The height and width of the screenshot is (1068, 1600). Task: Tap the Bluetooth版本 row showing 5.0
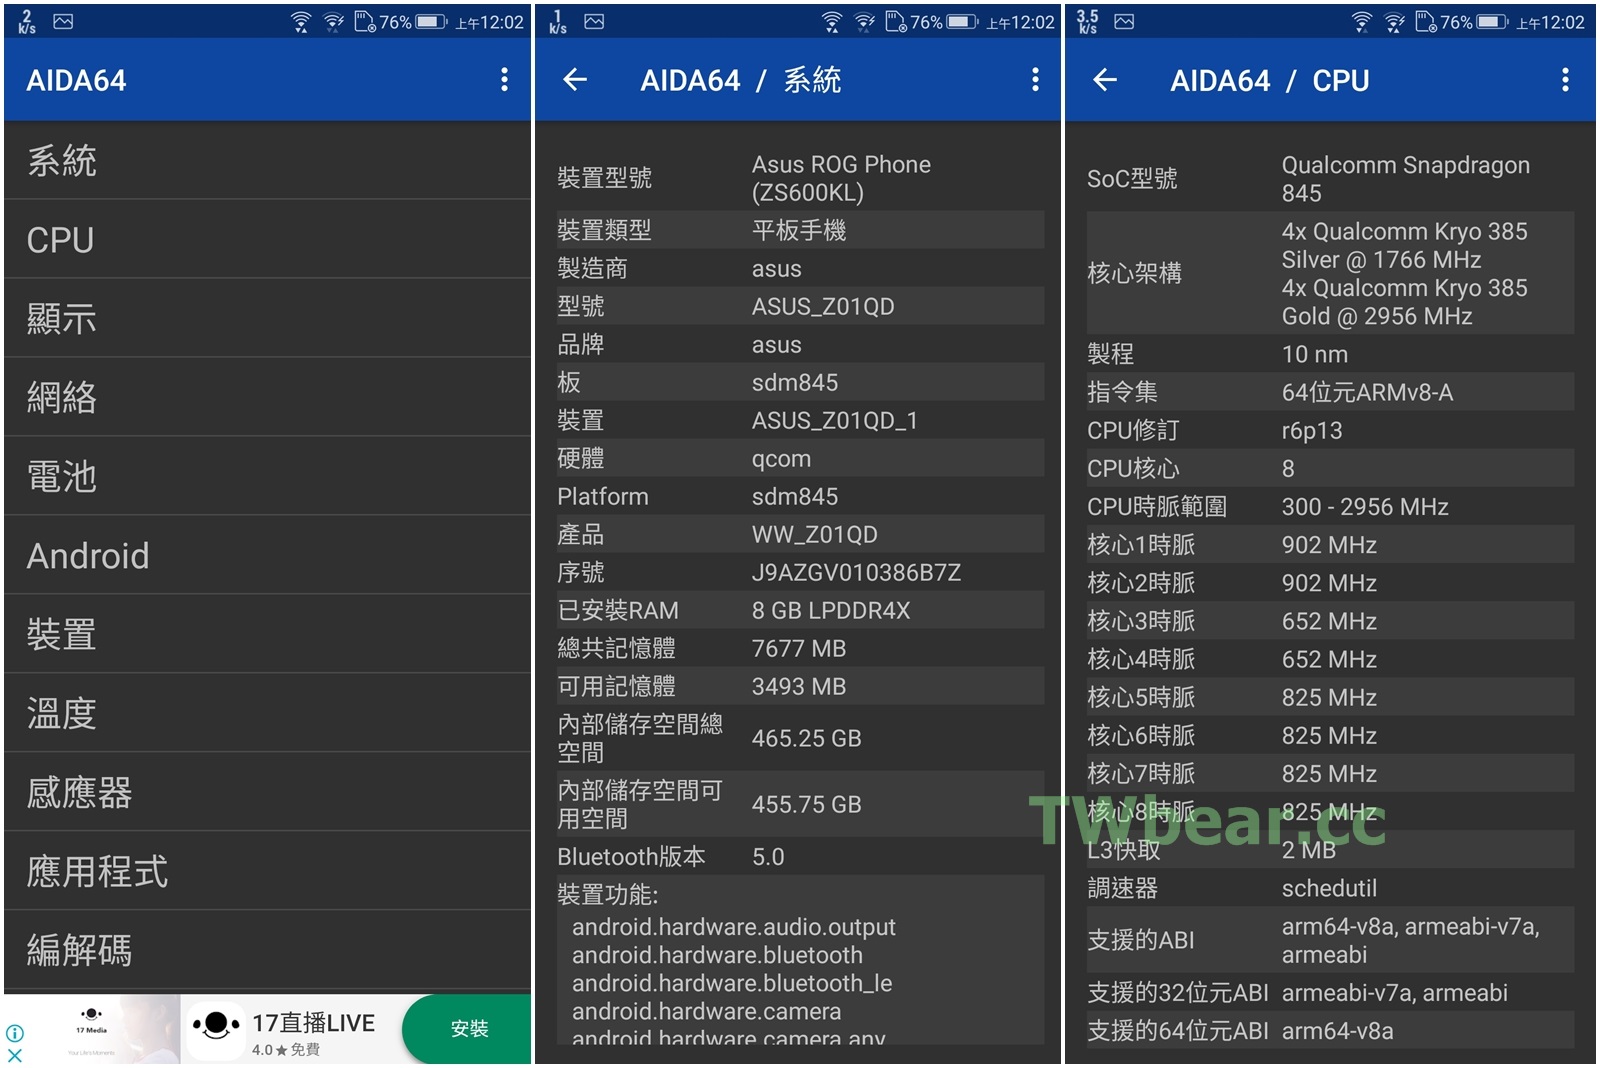(800, 856)
